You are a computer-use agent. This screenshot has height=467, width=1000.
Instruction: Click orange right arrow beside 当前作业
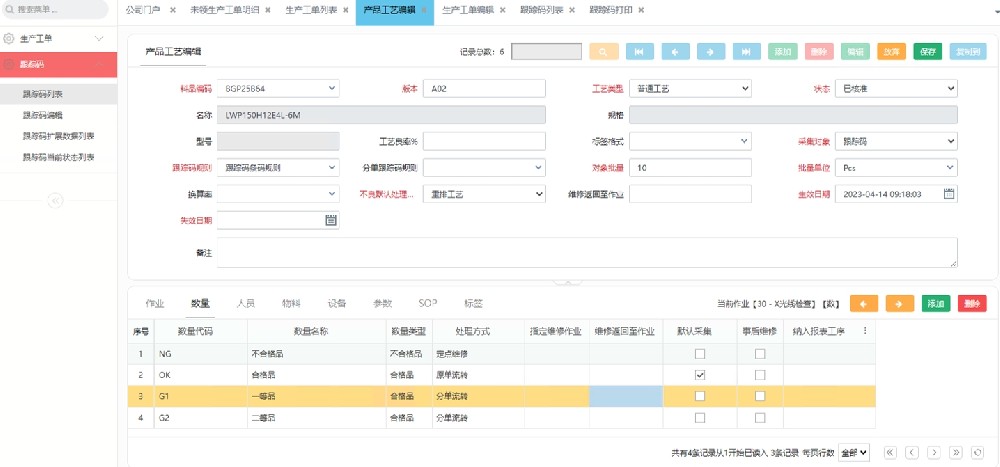[900, 304]
